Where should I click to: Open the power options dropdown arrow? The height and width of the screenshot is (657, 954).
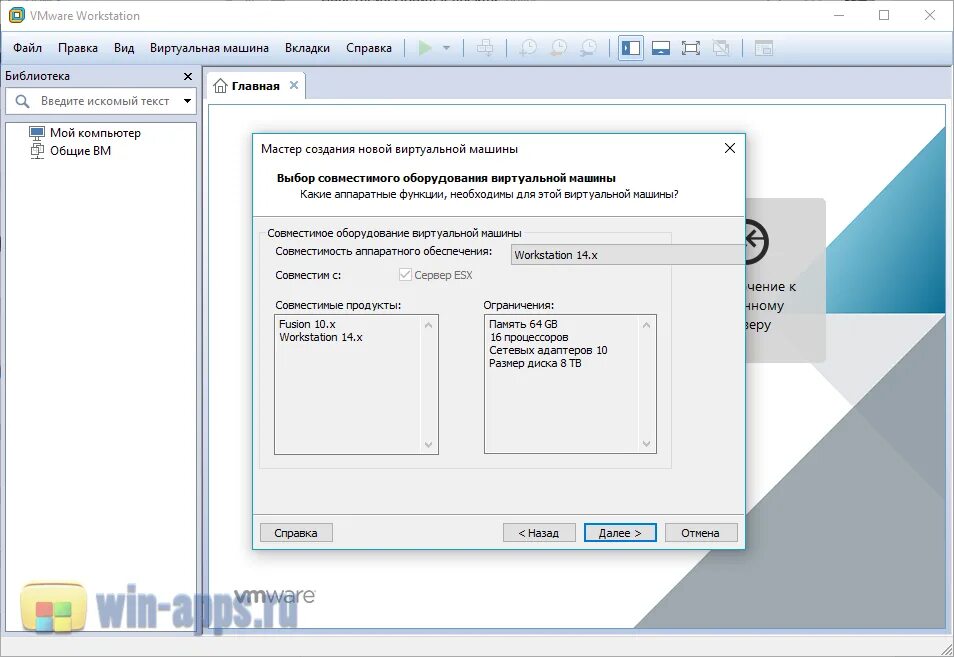(x=446, y=48)
